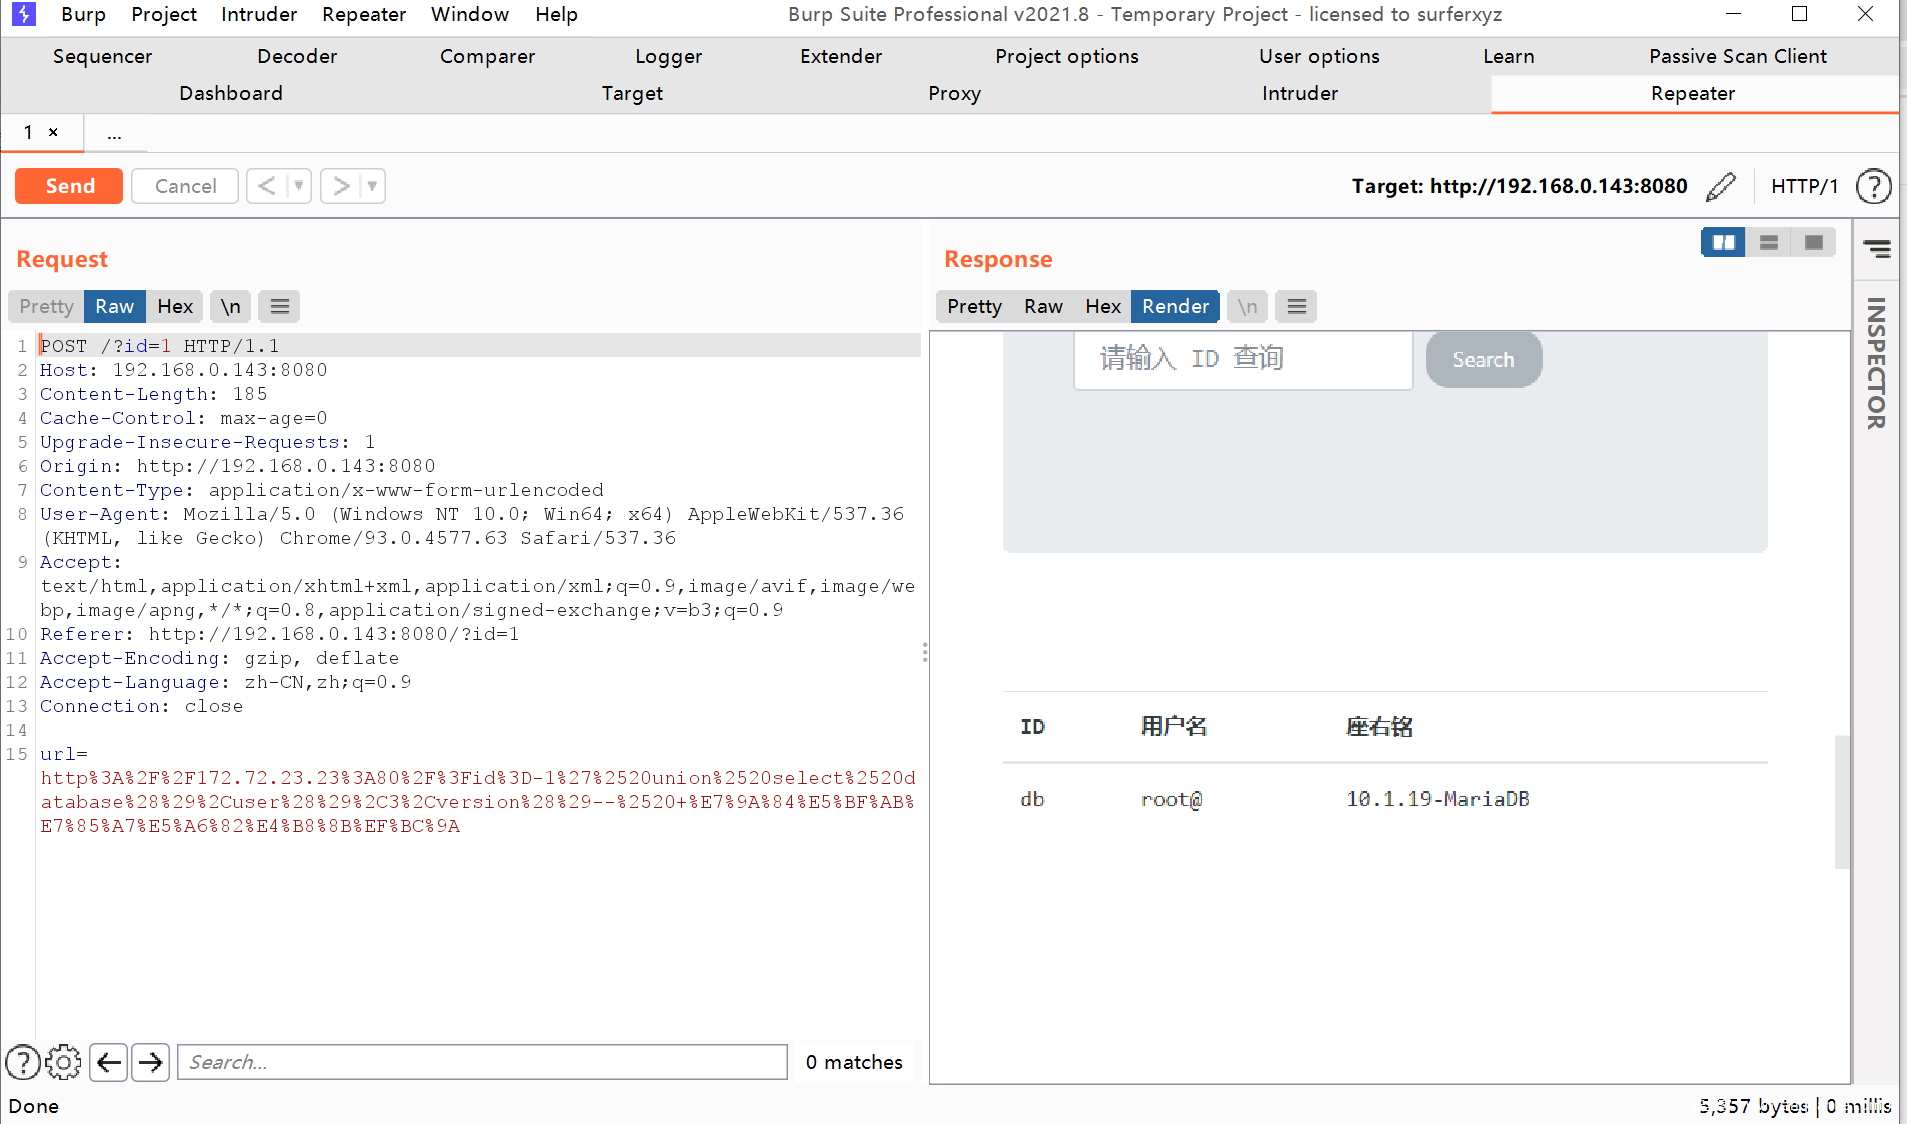Go to previous search match arrow
Viewport: 1907px width, 1124px height.
point(108,1062)
